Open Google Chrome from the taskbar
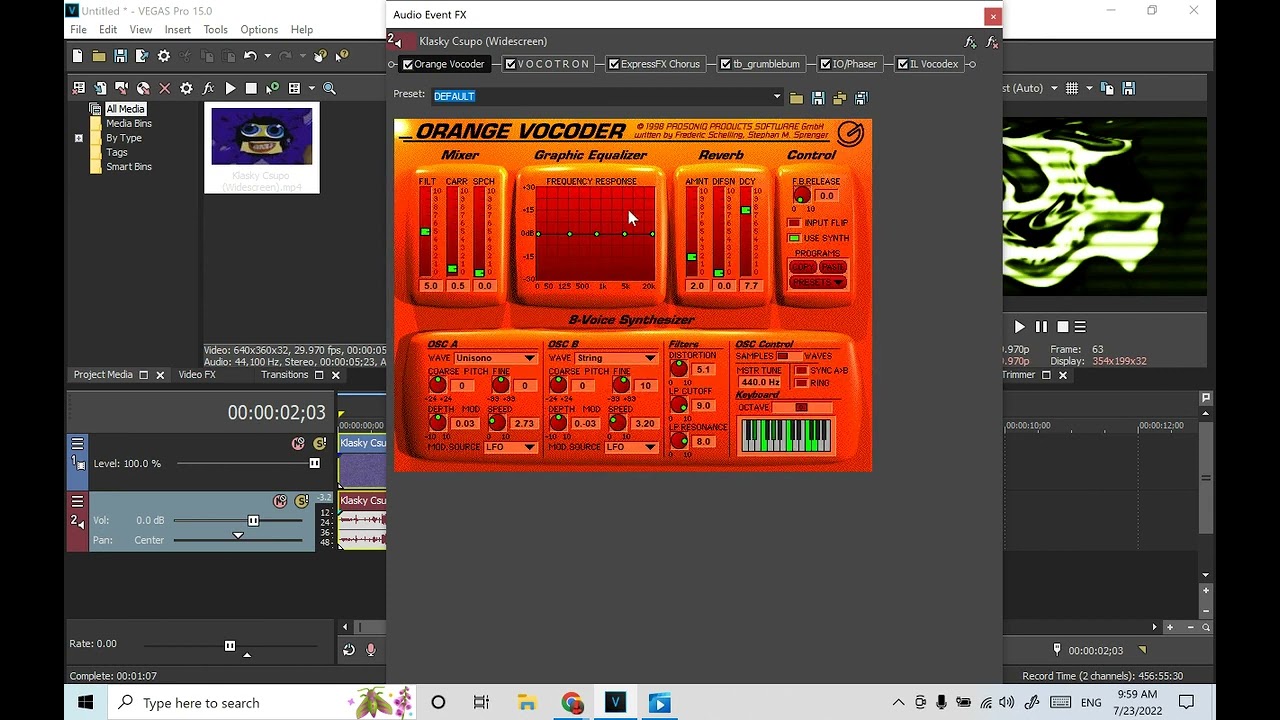The image size is (1280, 720). point(571,703)
